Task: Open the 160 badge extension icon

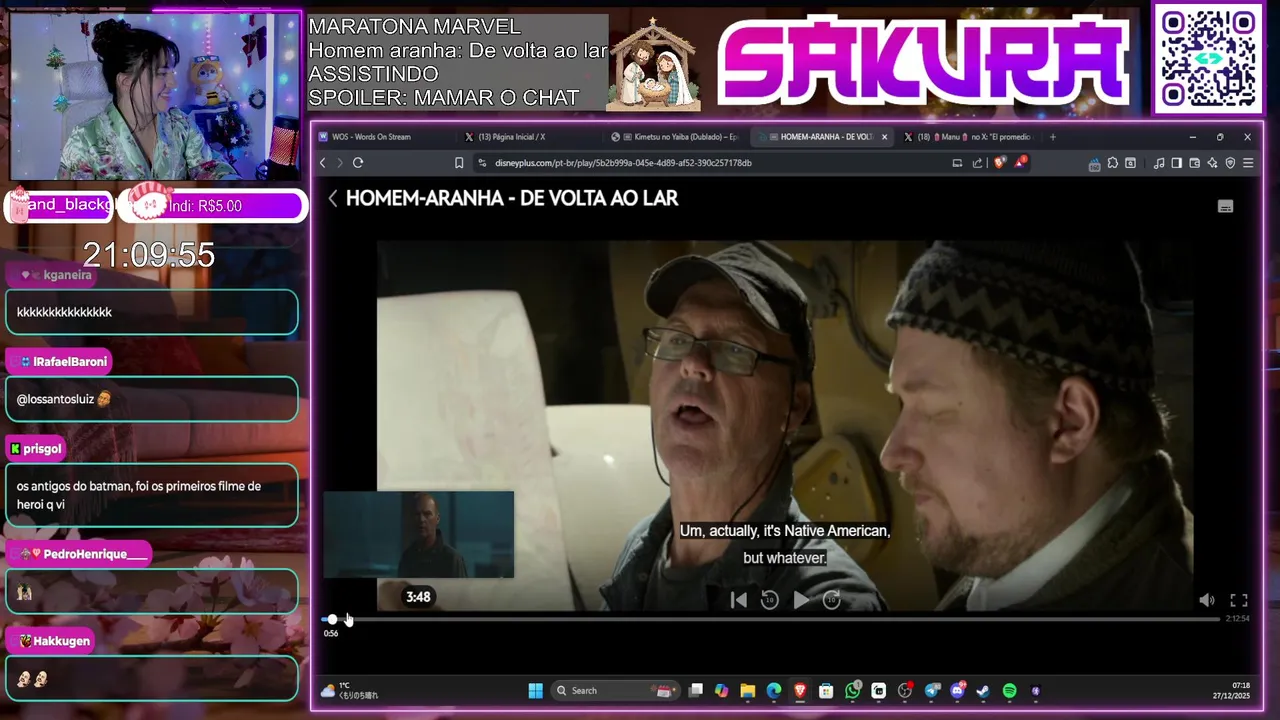Action: pos(1095,164)
